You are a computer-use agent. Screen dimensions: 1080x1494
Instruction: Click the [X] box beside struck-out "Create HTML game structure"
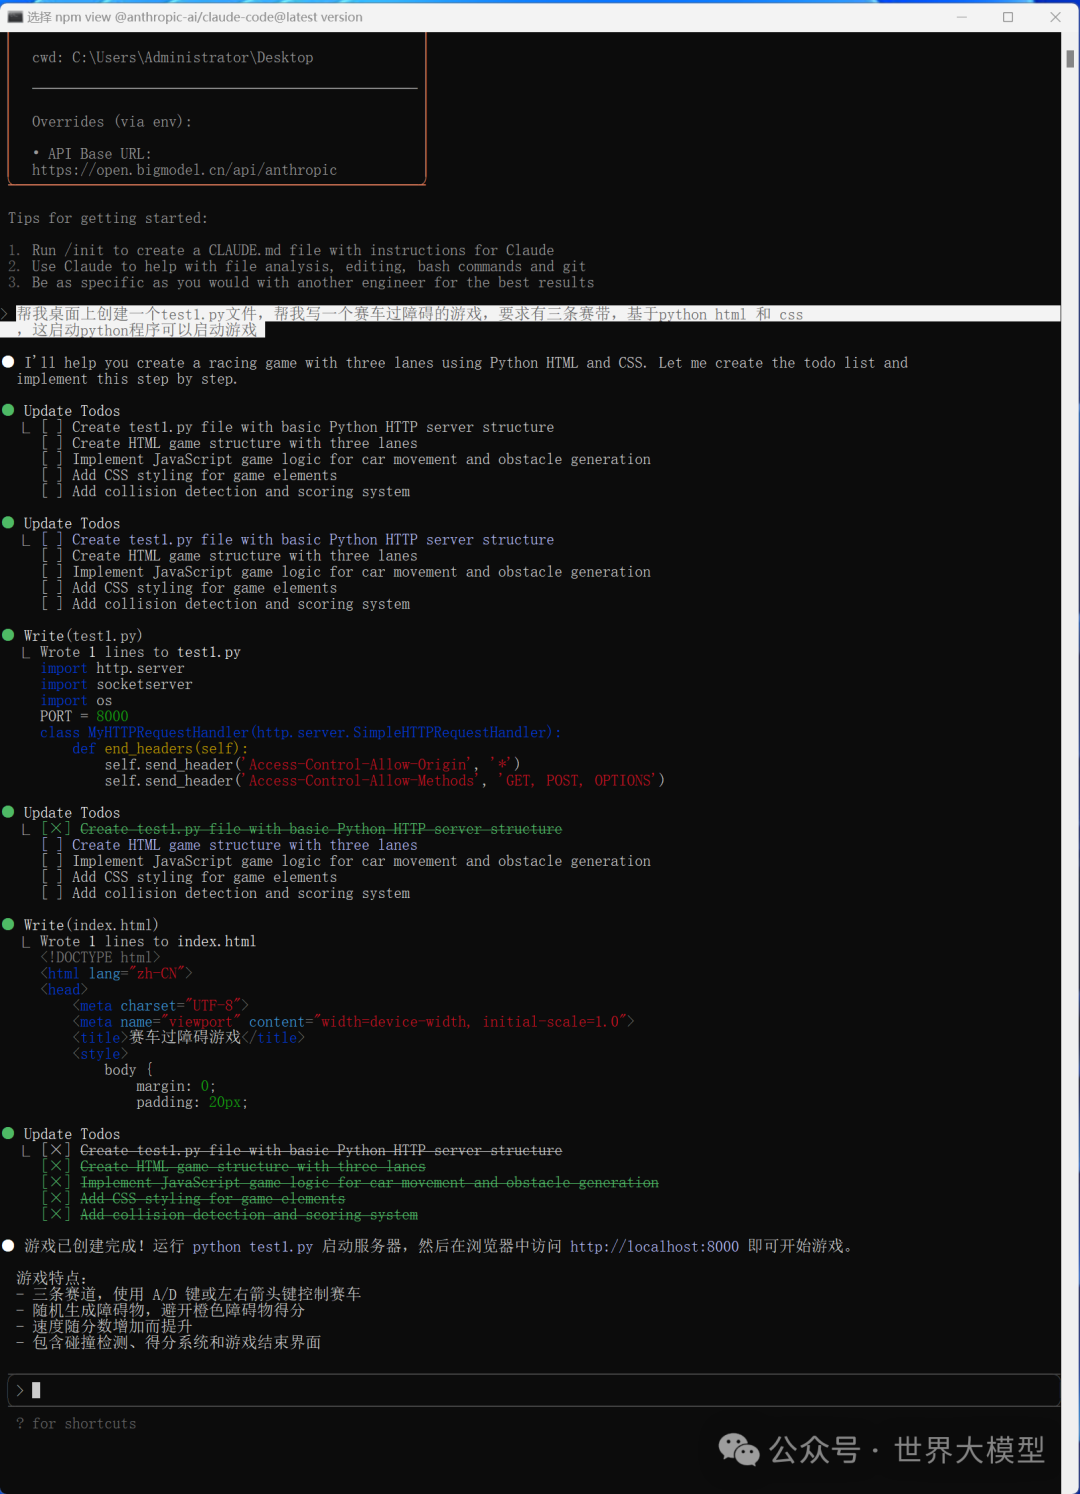[56, 1166]
